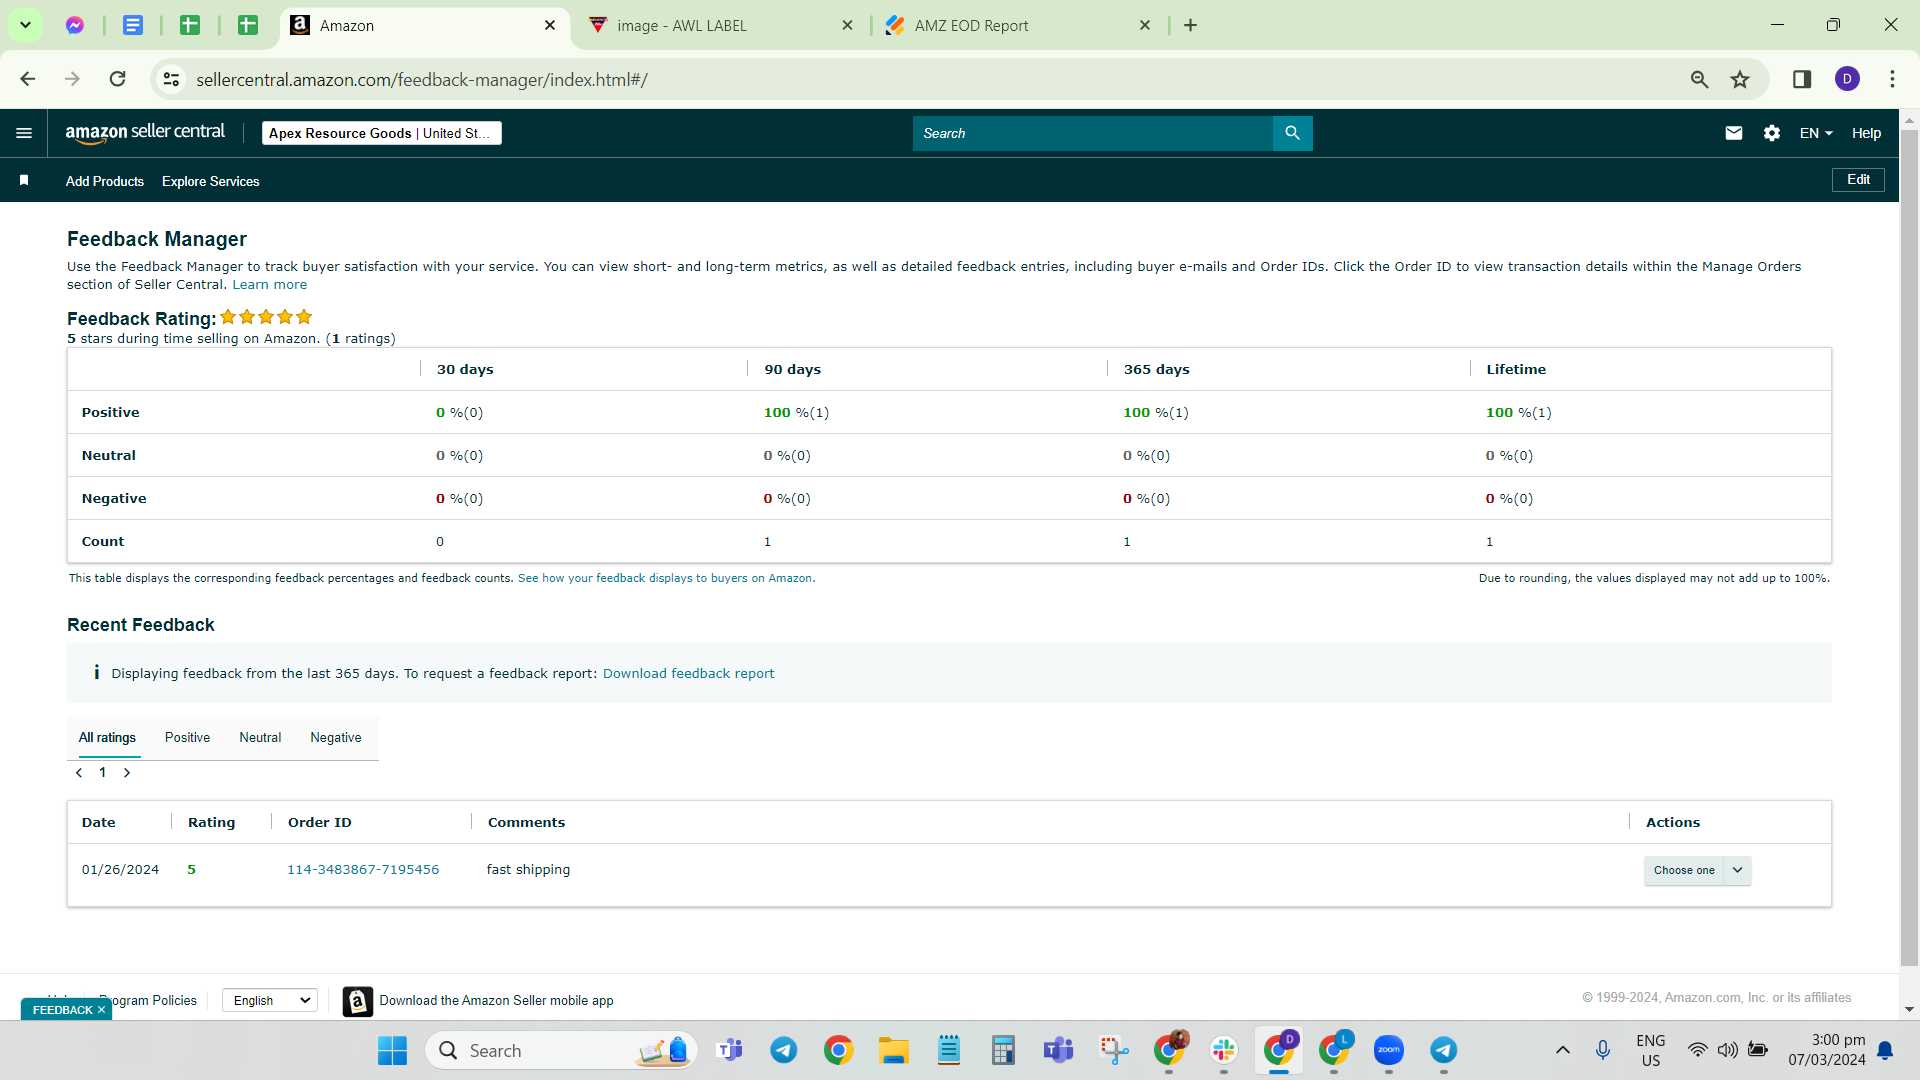Viewport: 1920px width, 1080px height.
Task: Follow the Learn more link
Action: point(270,285)
